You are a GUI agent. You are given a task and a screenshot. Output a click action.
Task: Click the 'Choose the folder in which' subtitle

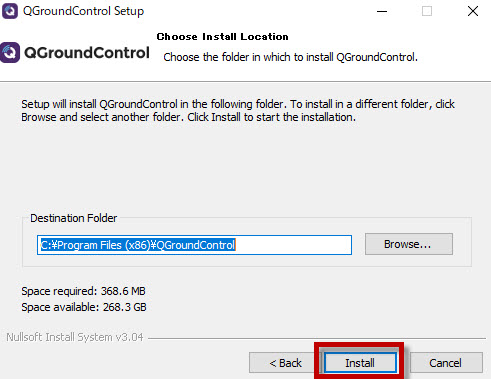click(290, 57)
